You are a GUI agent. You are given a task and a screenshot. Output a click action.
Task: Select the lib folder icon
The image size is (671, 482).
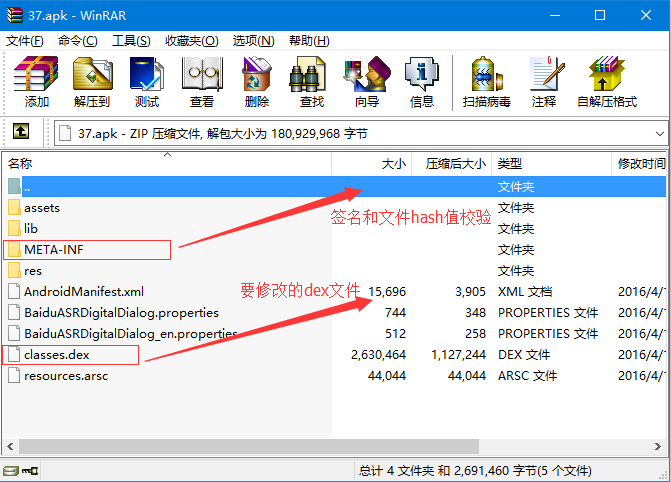point(14,229)
